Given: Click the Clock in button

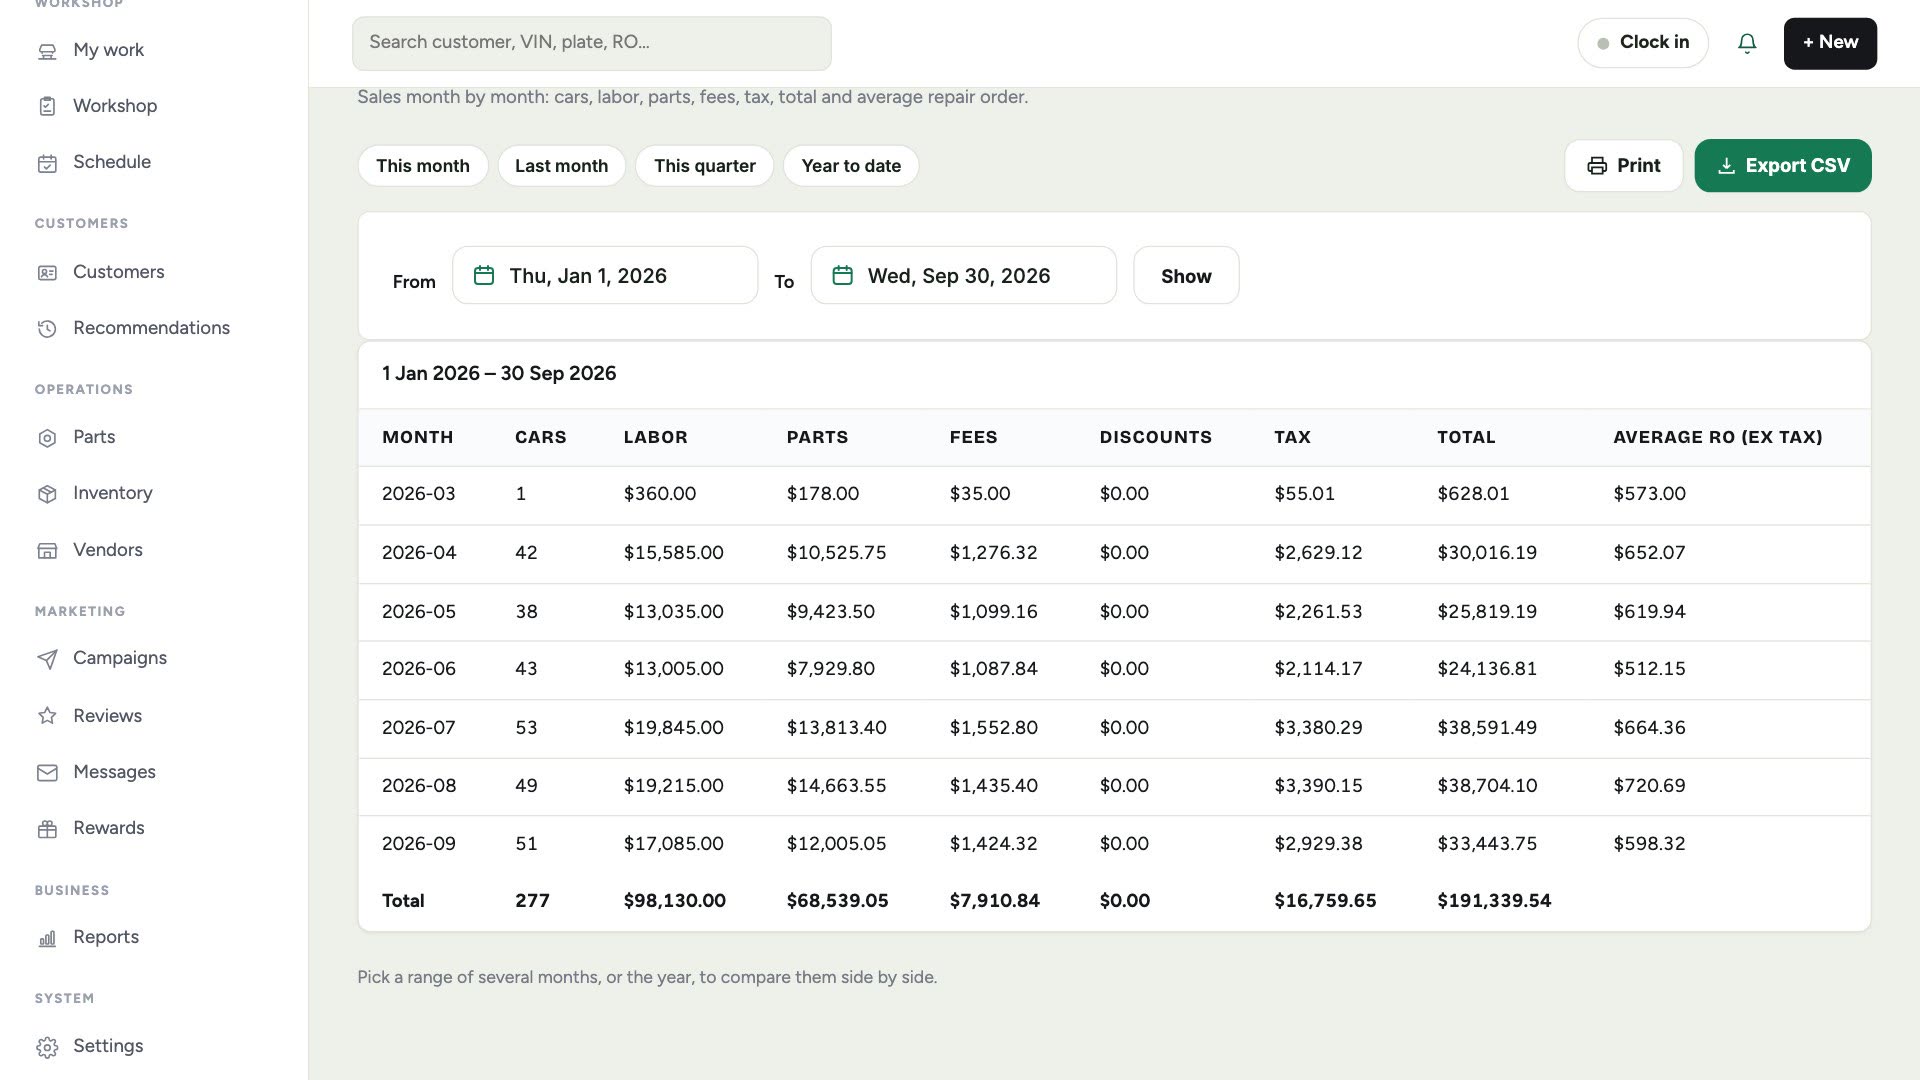Looking at the screenshot, I should tap(1643, 43).
